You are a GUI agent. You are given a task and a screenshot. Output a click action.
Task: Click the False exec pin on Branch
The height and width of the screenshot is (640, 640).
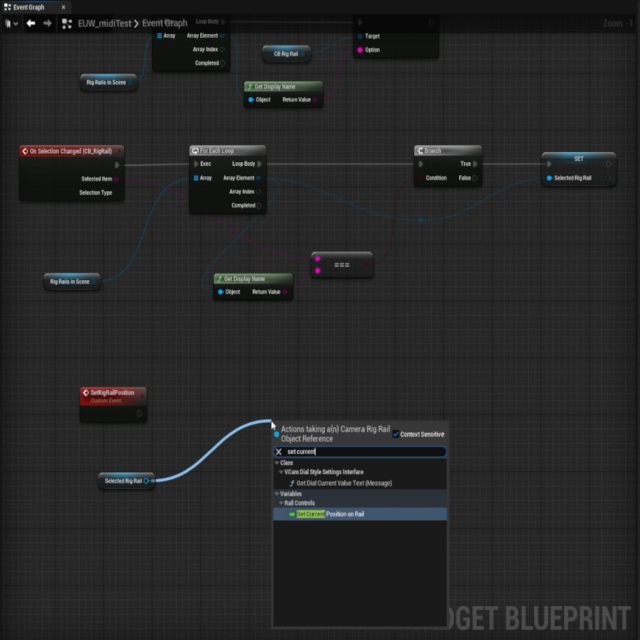[475, 178]
